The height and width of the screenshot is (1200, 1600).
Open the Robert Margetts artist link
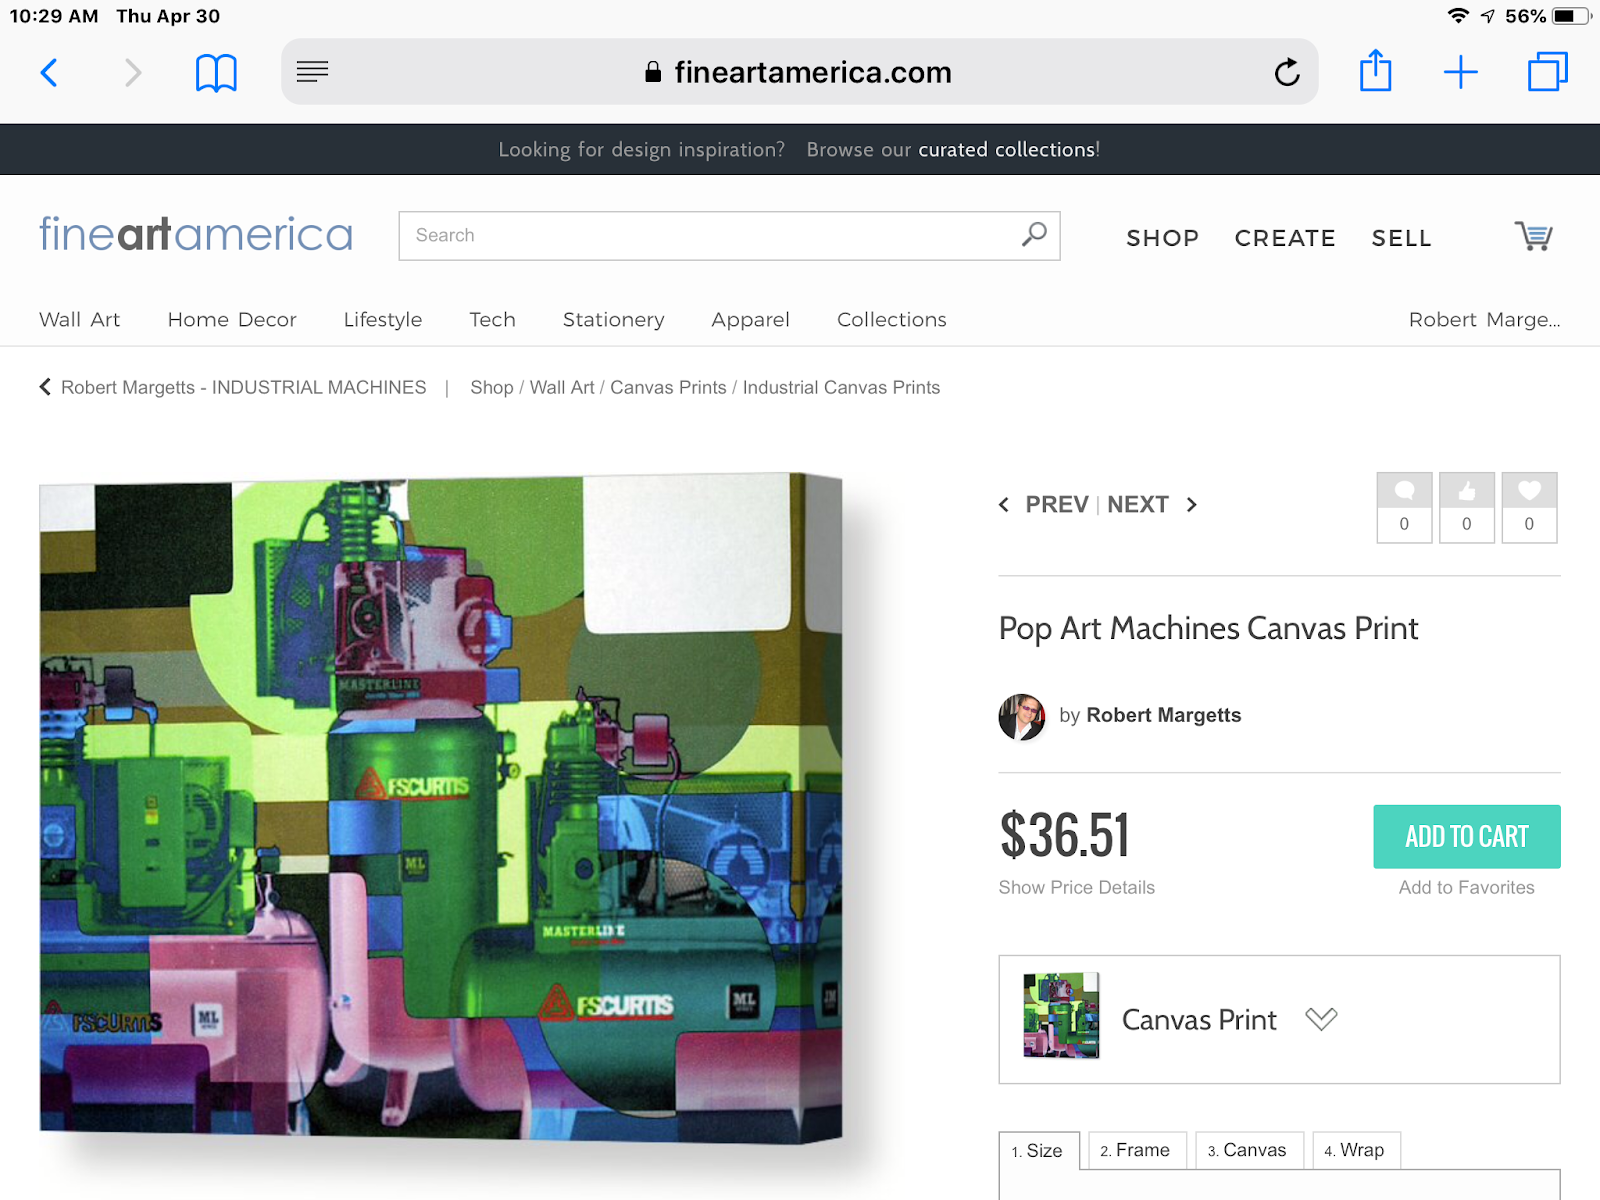1164,715
